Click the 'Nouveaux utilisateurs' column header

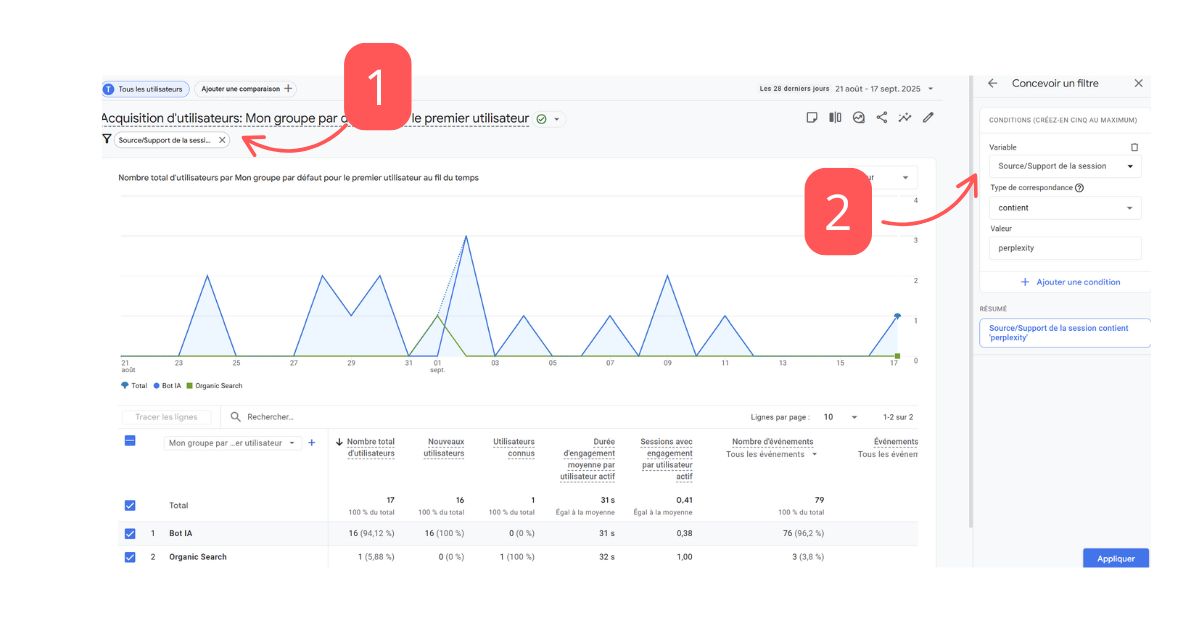(446, 448)
